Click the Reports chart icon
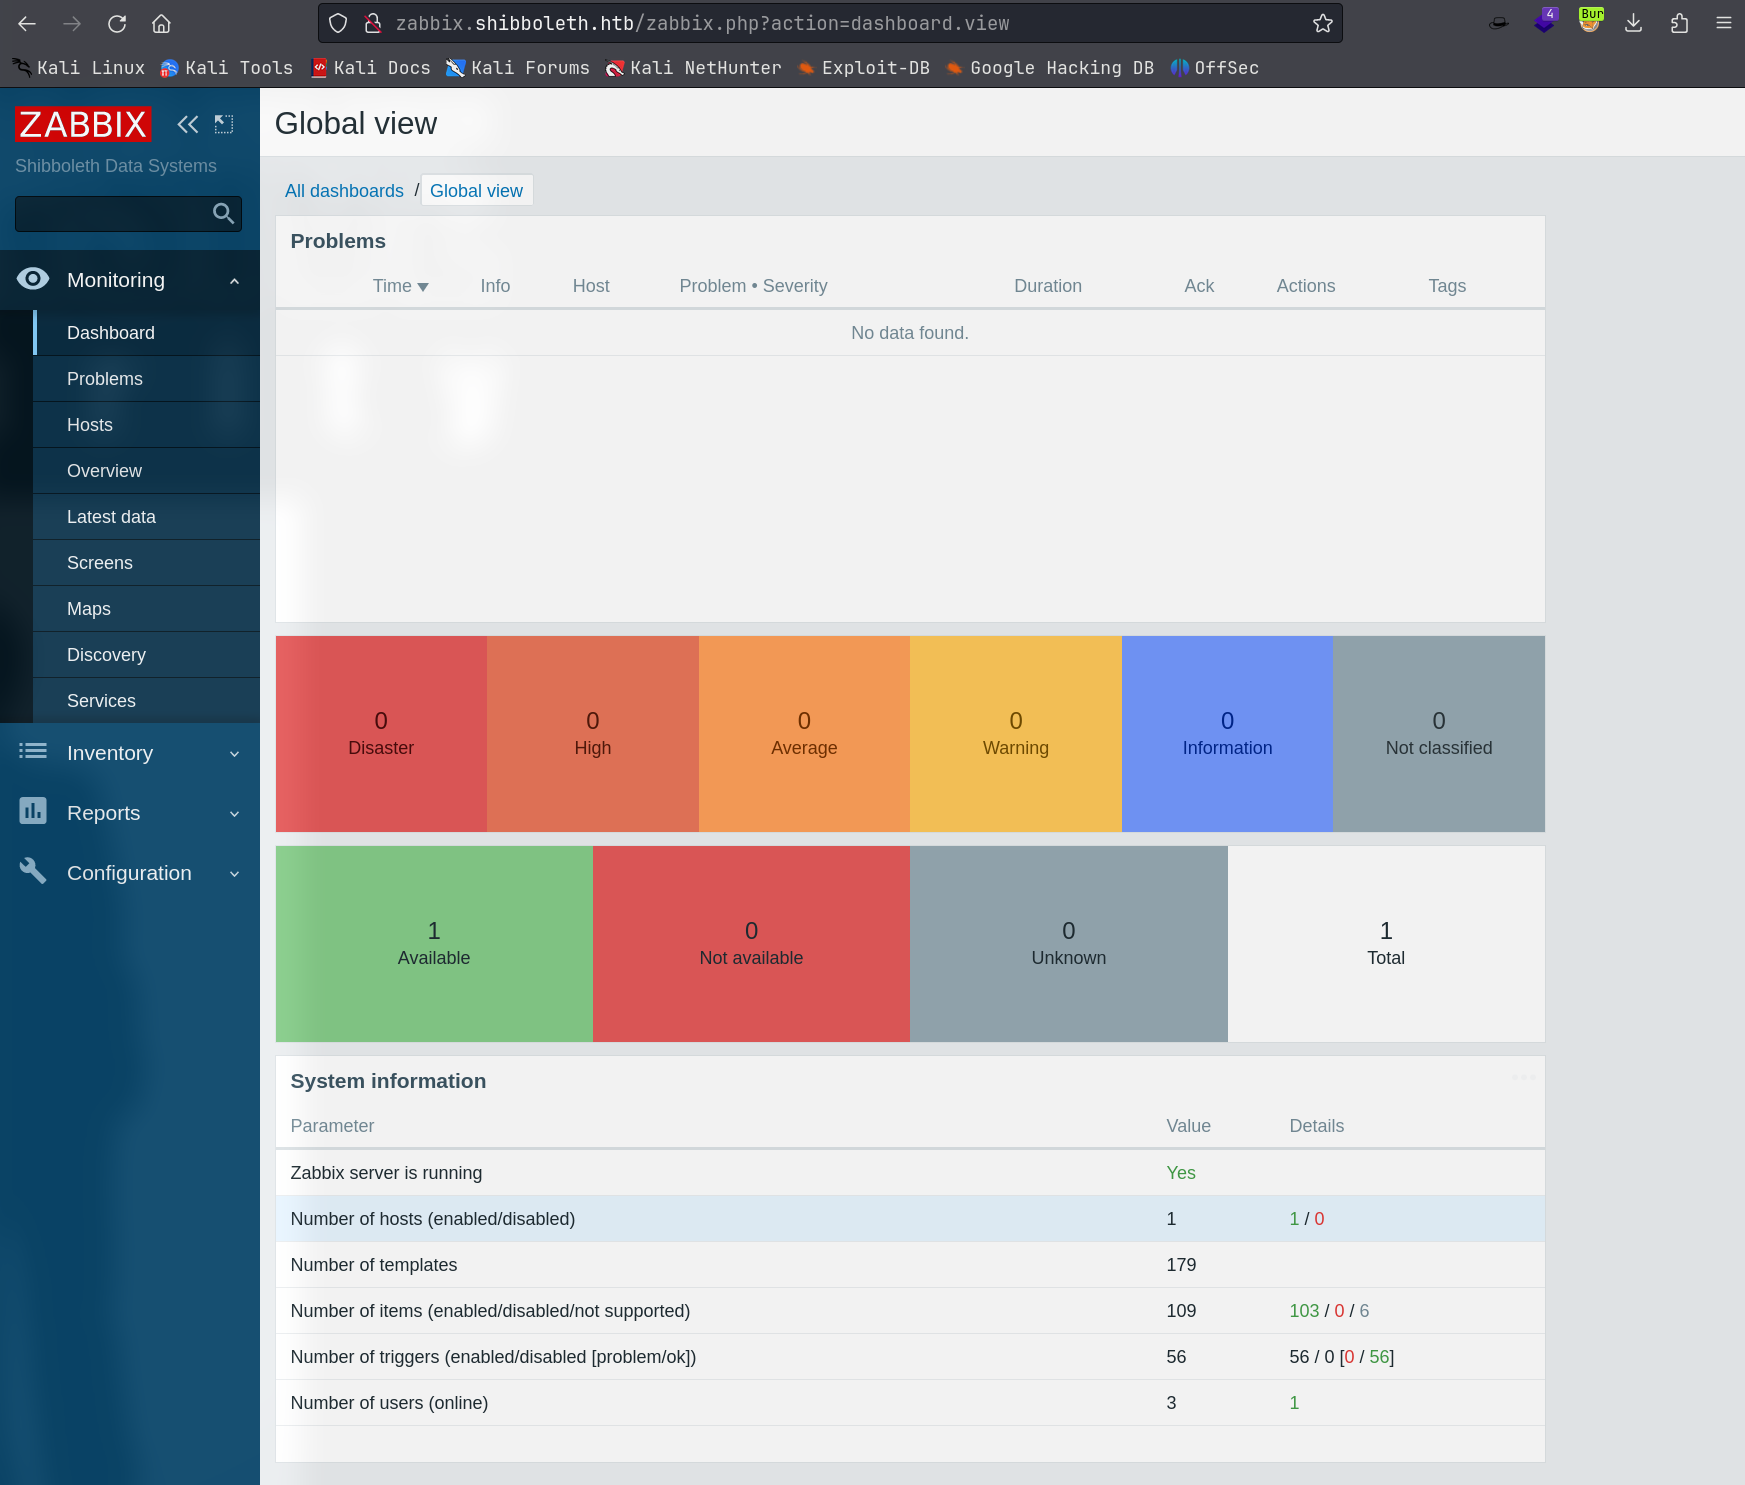 (x=33, y=811)
